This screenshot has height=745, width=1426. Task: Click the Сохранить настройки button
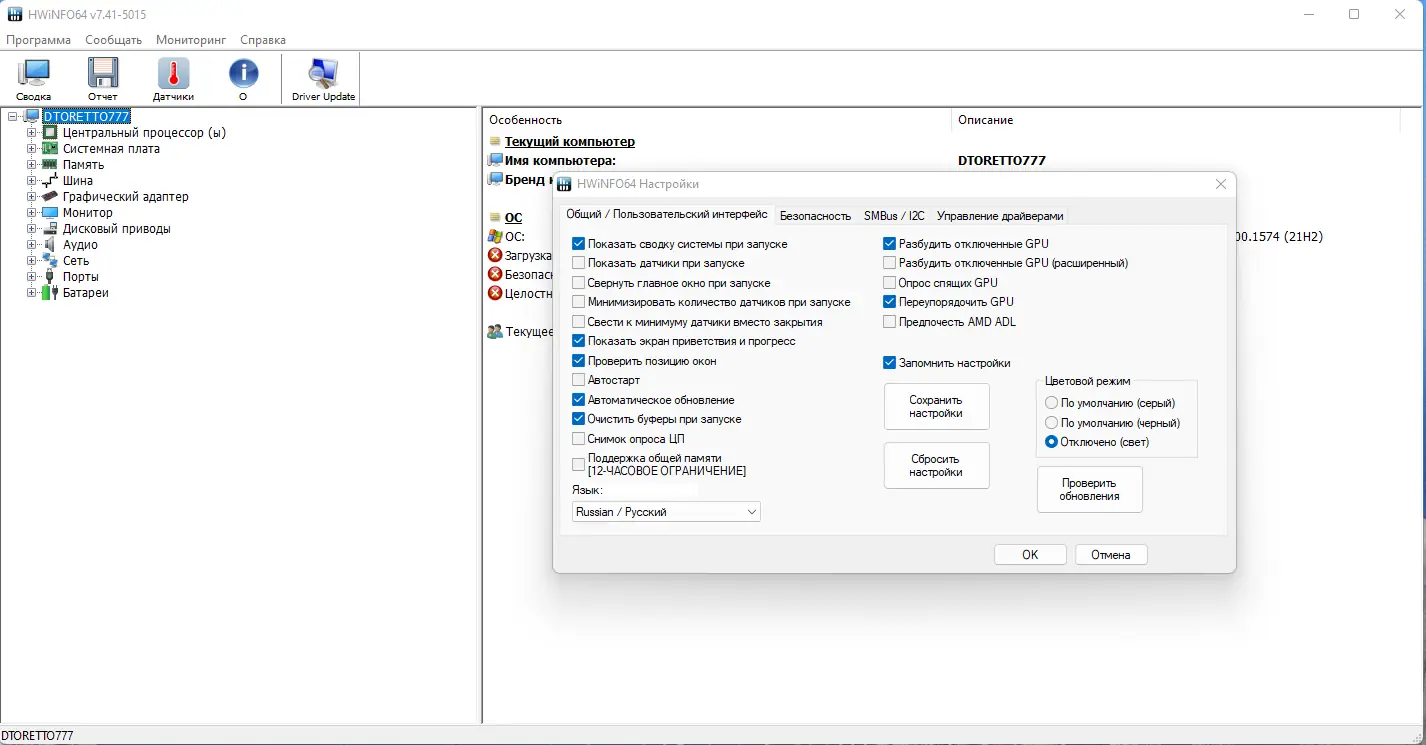[x=936, y=407]
